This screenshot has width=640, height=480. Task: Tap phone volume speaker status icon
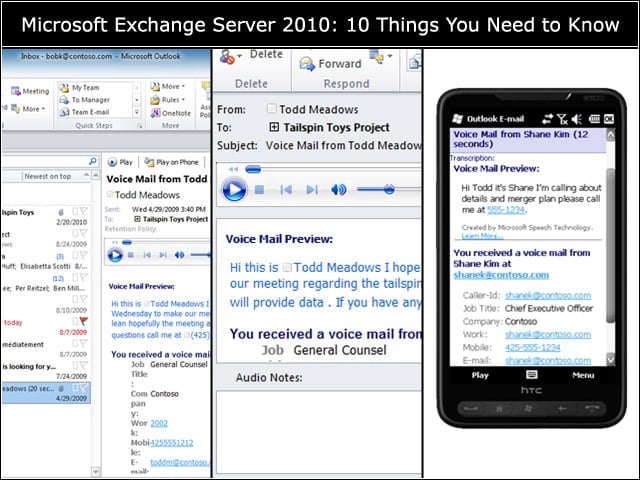(577, 119)
